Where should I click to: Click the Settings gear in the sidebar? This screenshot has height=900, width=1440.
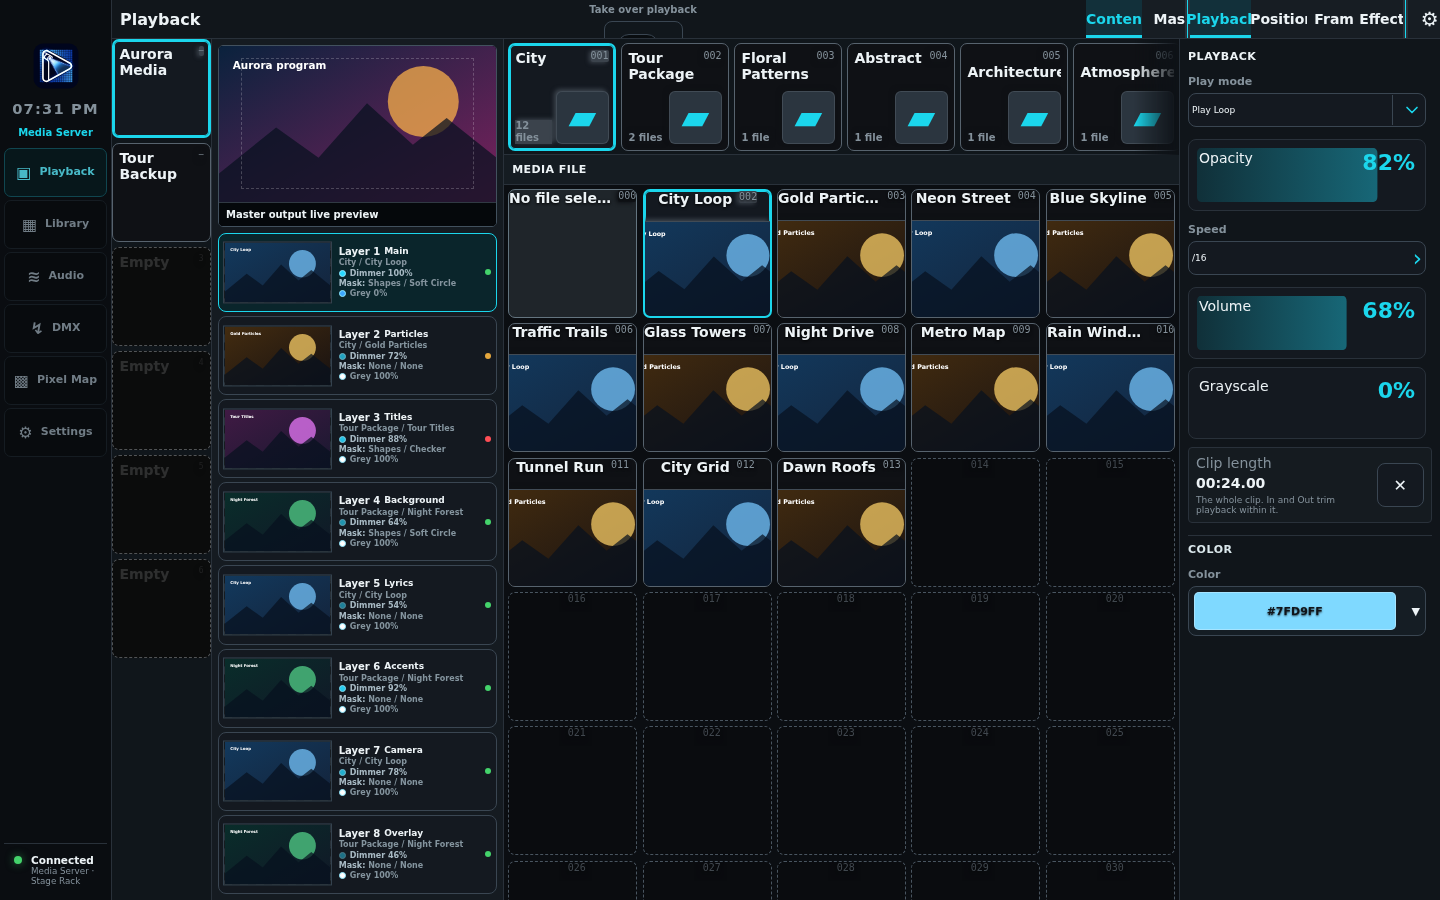click(x=25, y=432)
